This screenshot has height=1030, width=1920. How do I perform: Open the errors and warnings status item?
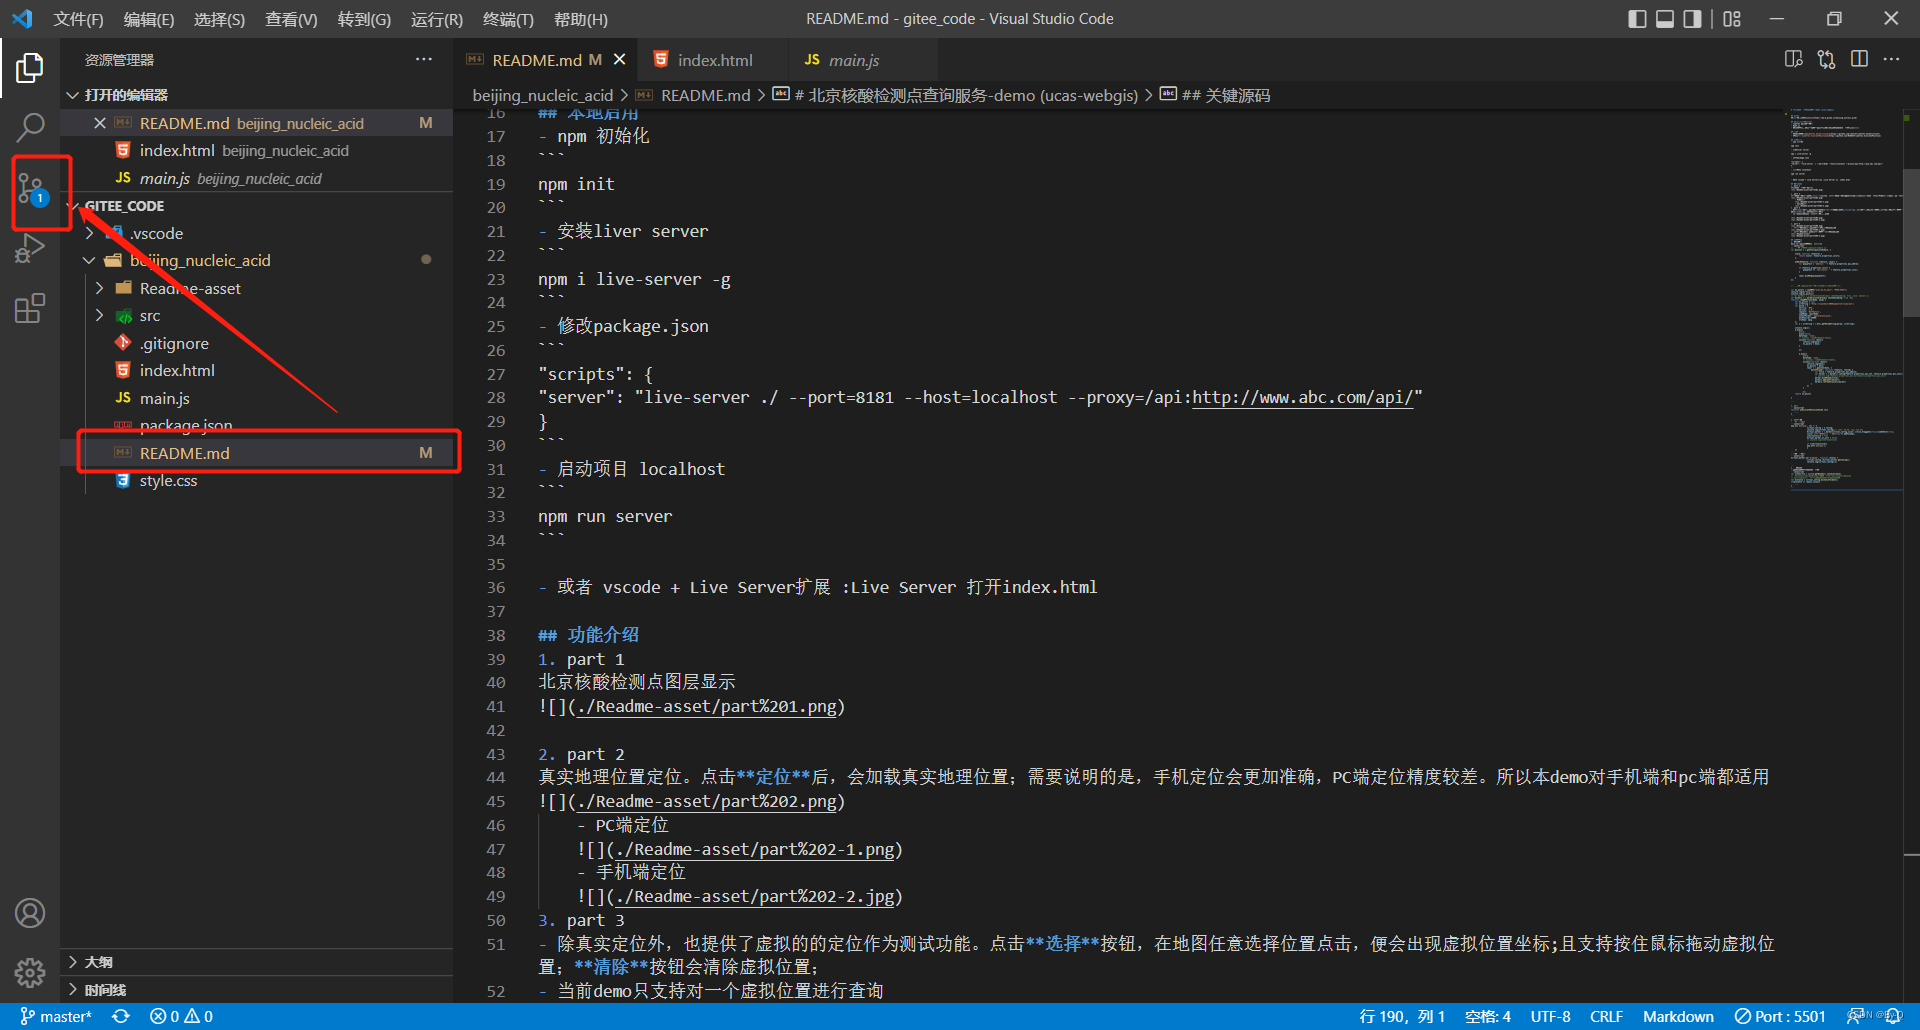pyautogui.click(x=181, y=1016)
